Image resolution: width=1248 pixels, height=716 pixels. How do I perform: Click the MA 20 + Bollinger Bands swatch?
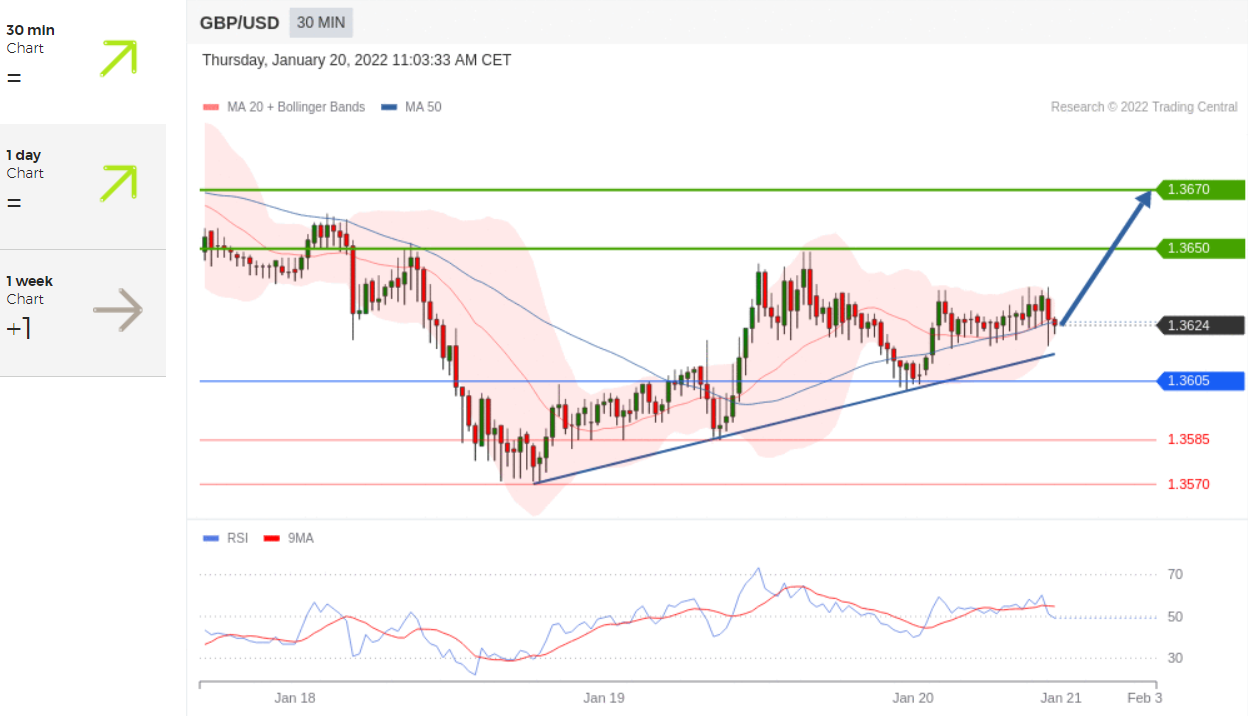point(210,107)
